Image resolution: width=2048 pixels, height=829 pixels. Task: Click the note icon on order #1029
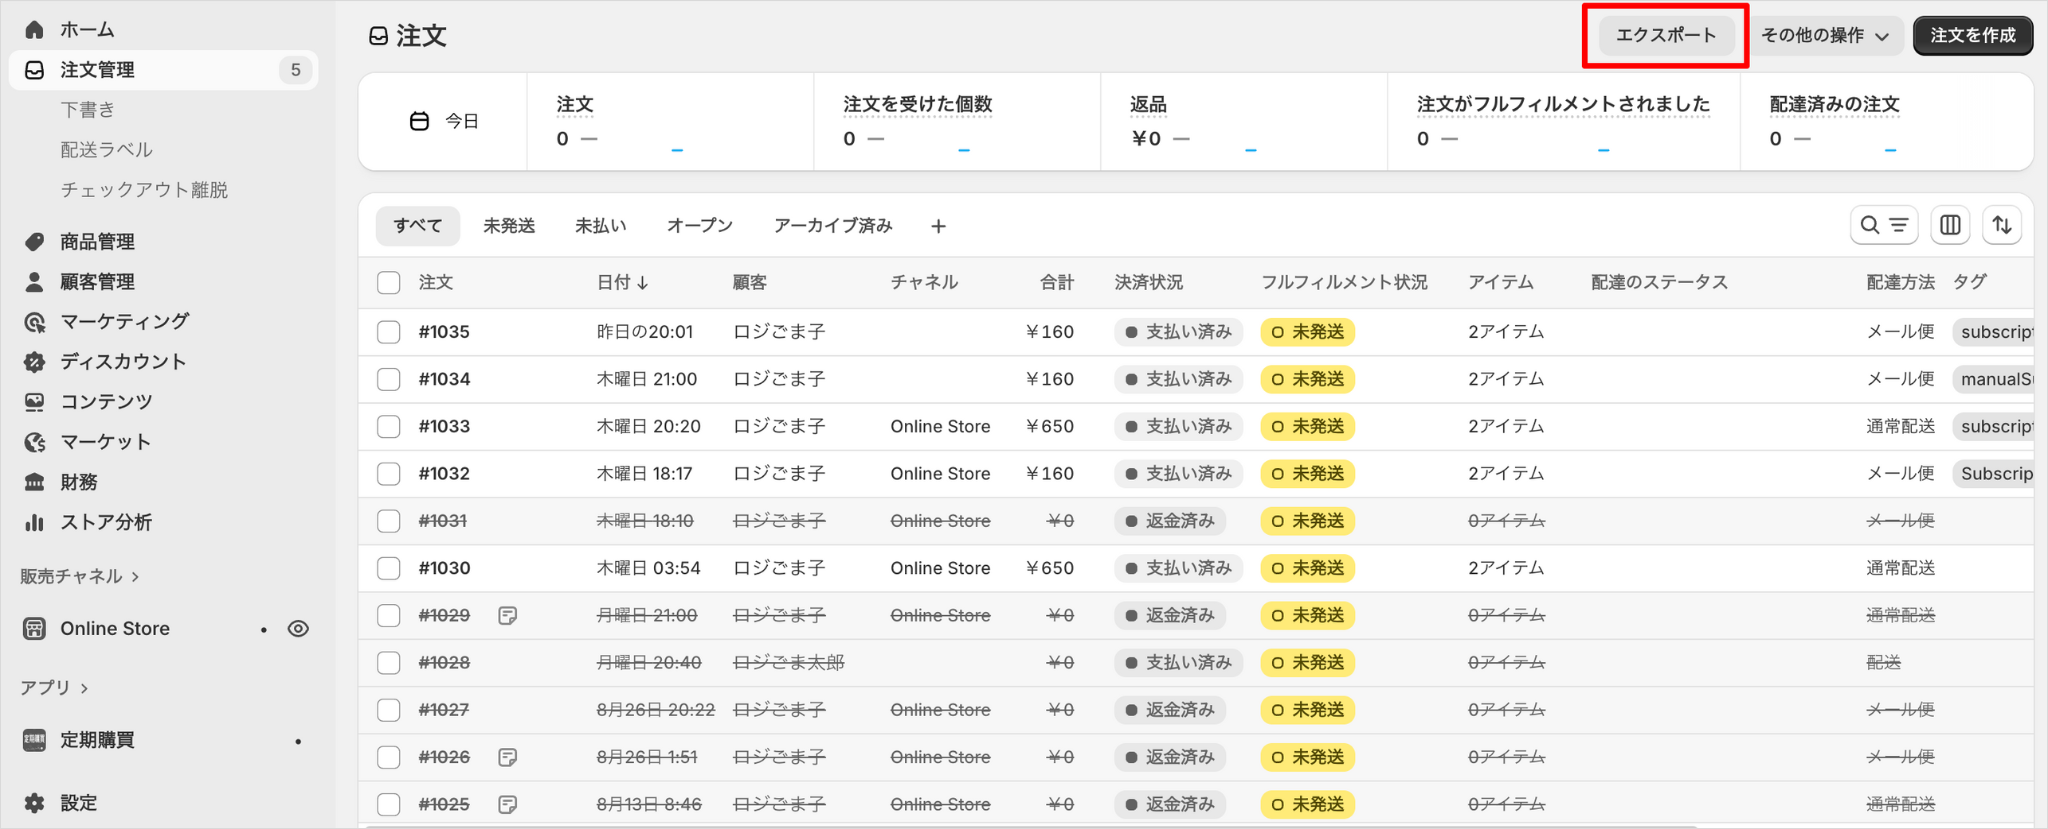(x=508, y=615)
